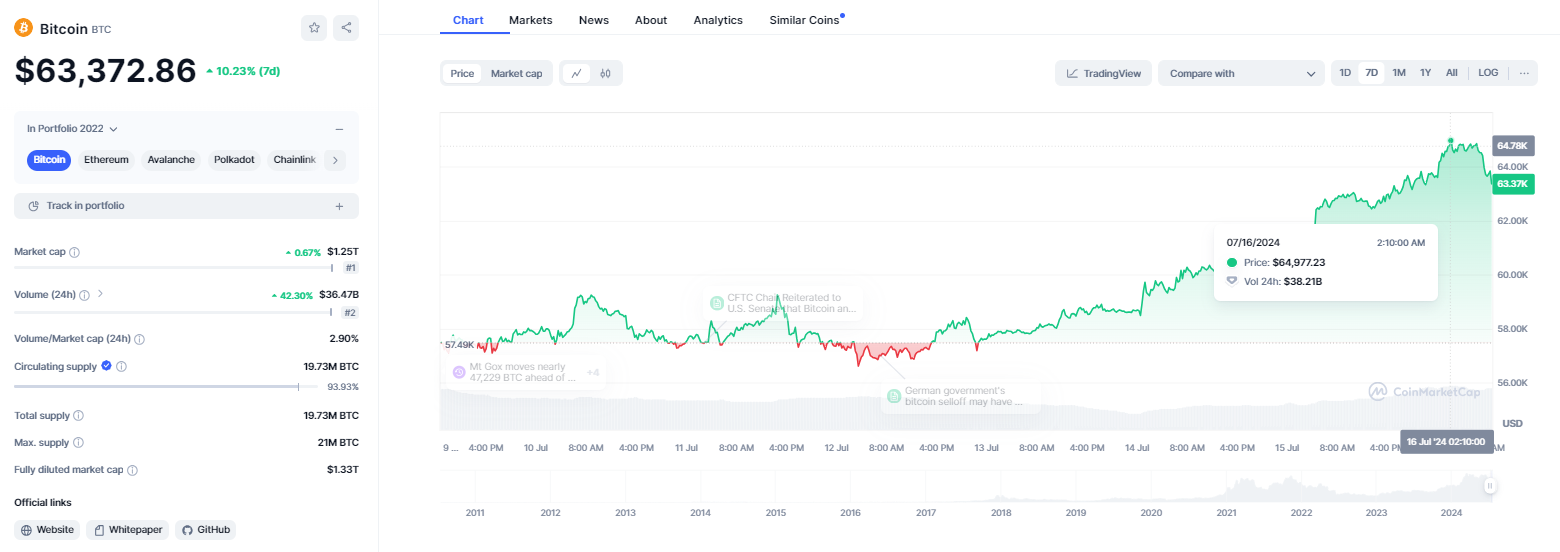Set the chart range to All
This screenshot has height=552, width=1560.
1451,73
